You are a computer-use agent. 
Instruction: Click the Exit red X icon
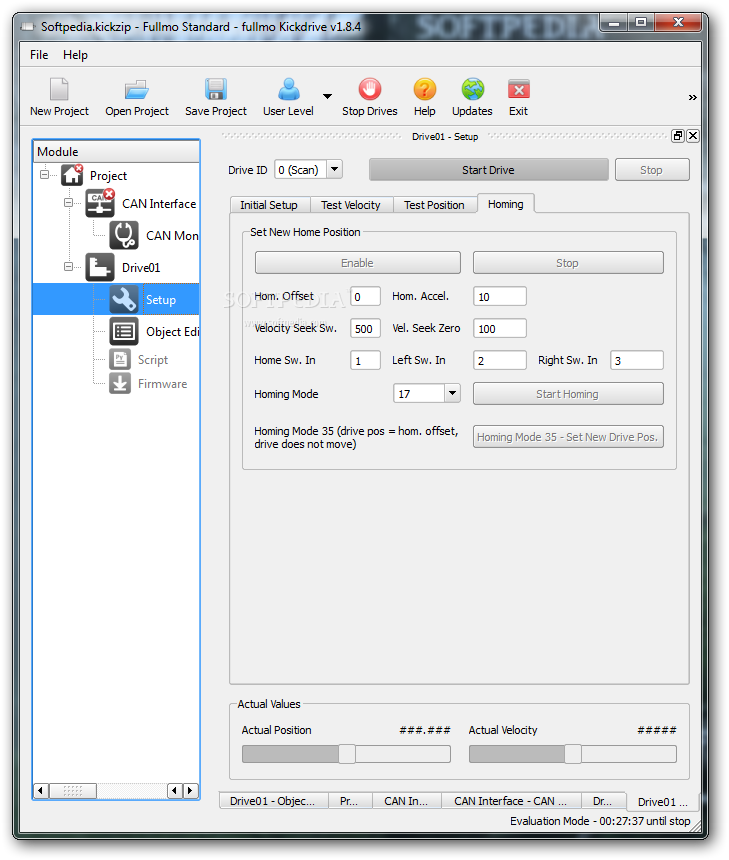pos(518,89)
